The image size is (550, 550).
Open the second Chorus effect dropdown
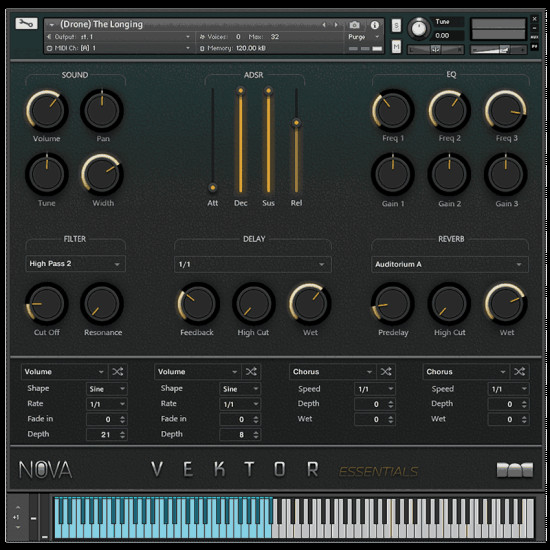466,371
